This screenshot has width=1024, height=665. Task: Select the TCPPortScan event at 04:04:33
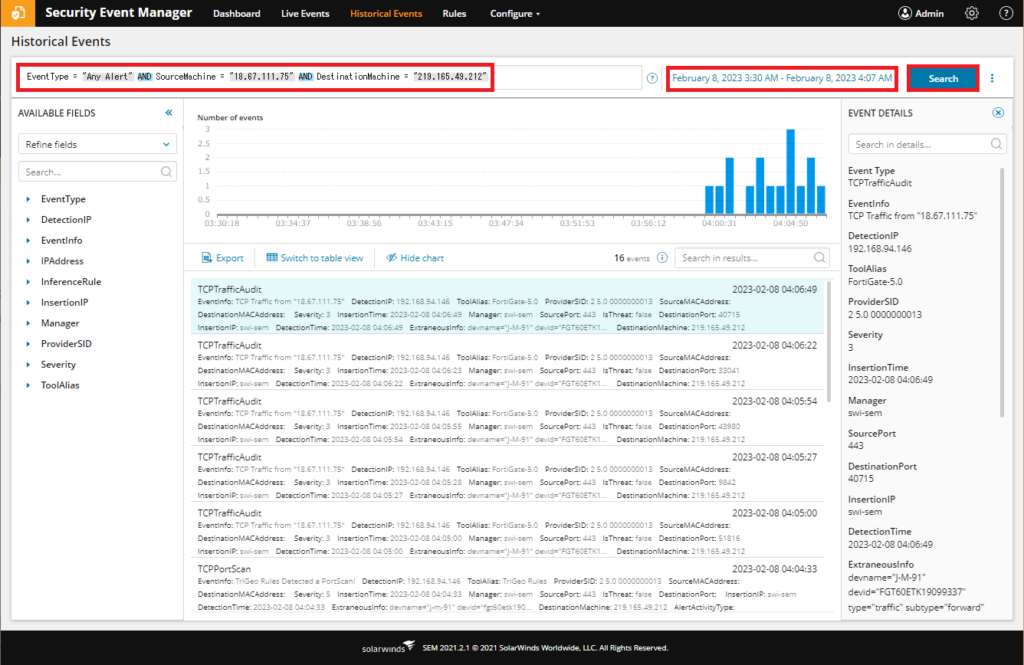point(507,587)
